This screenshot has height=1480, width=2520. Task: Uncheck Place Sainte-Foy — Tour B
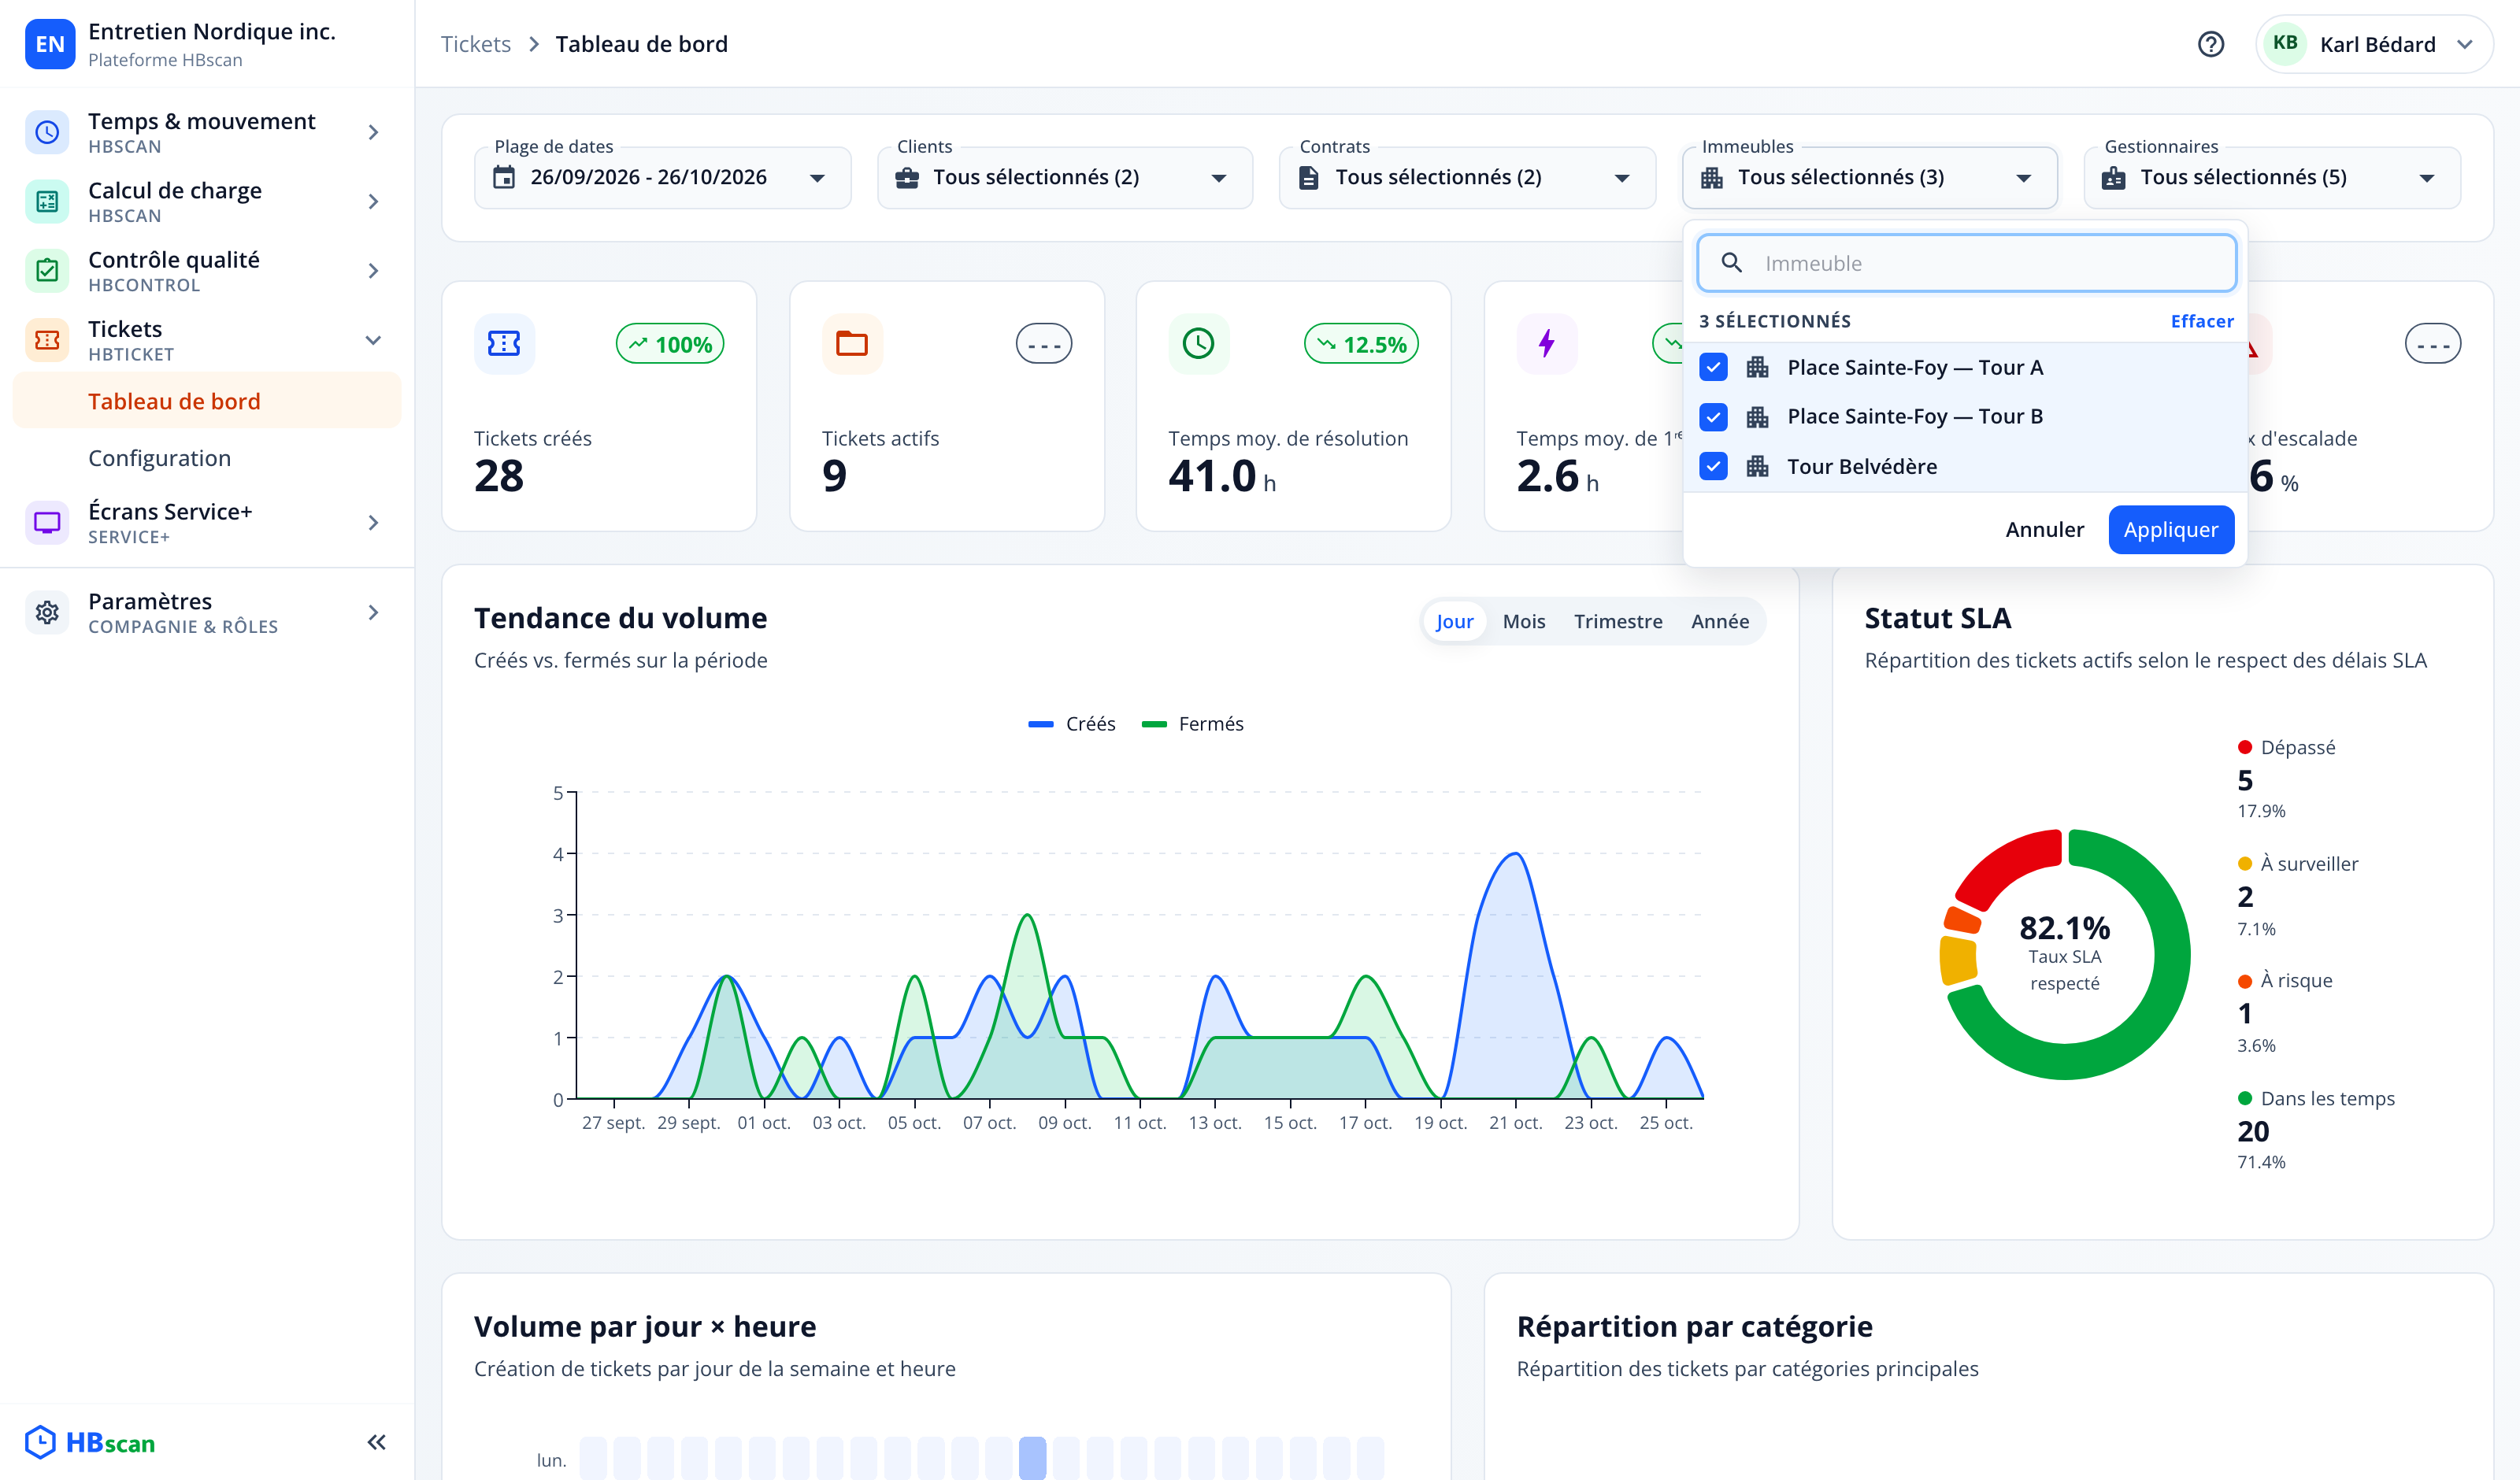coord(1713,416)
